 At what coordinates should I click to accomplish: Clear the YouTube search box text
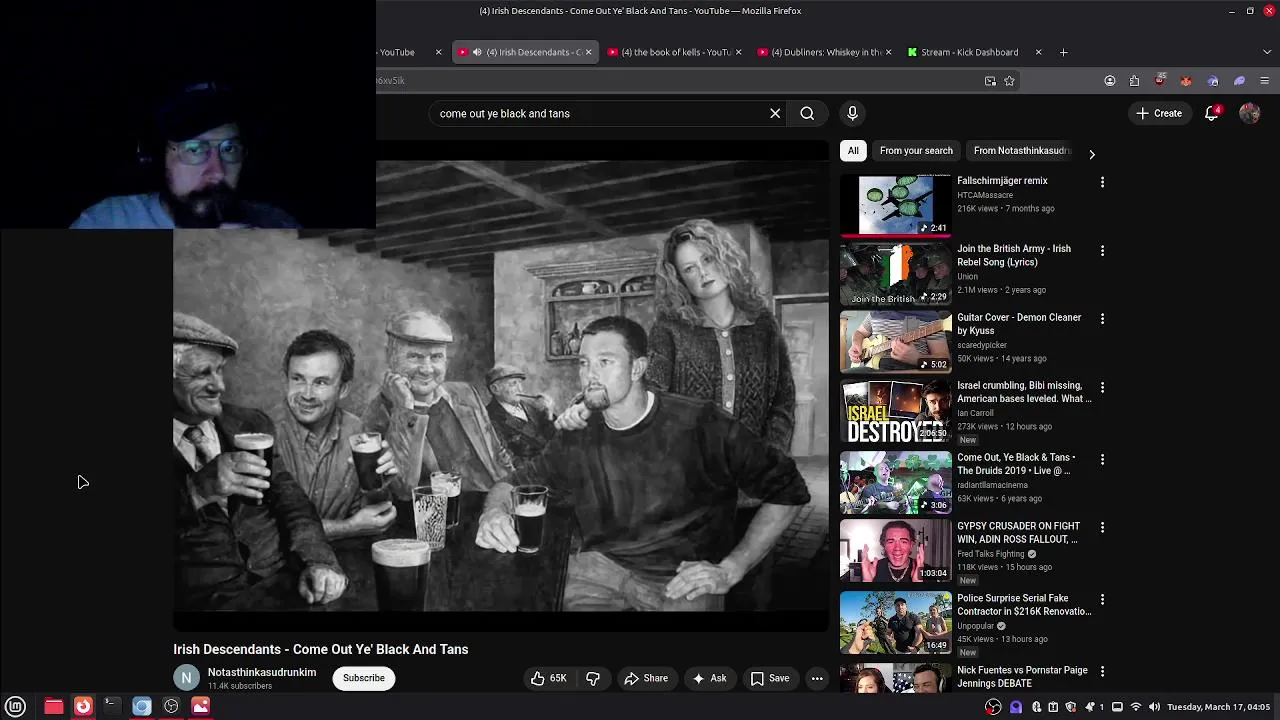(x=775, y=113)
